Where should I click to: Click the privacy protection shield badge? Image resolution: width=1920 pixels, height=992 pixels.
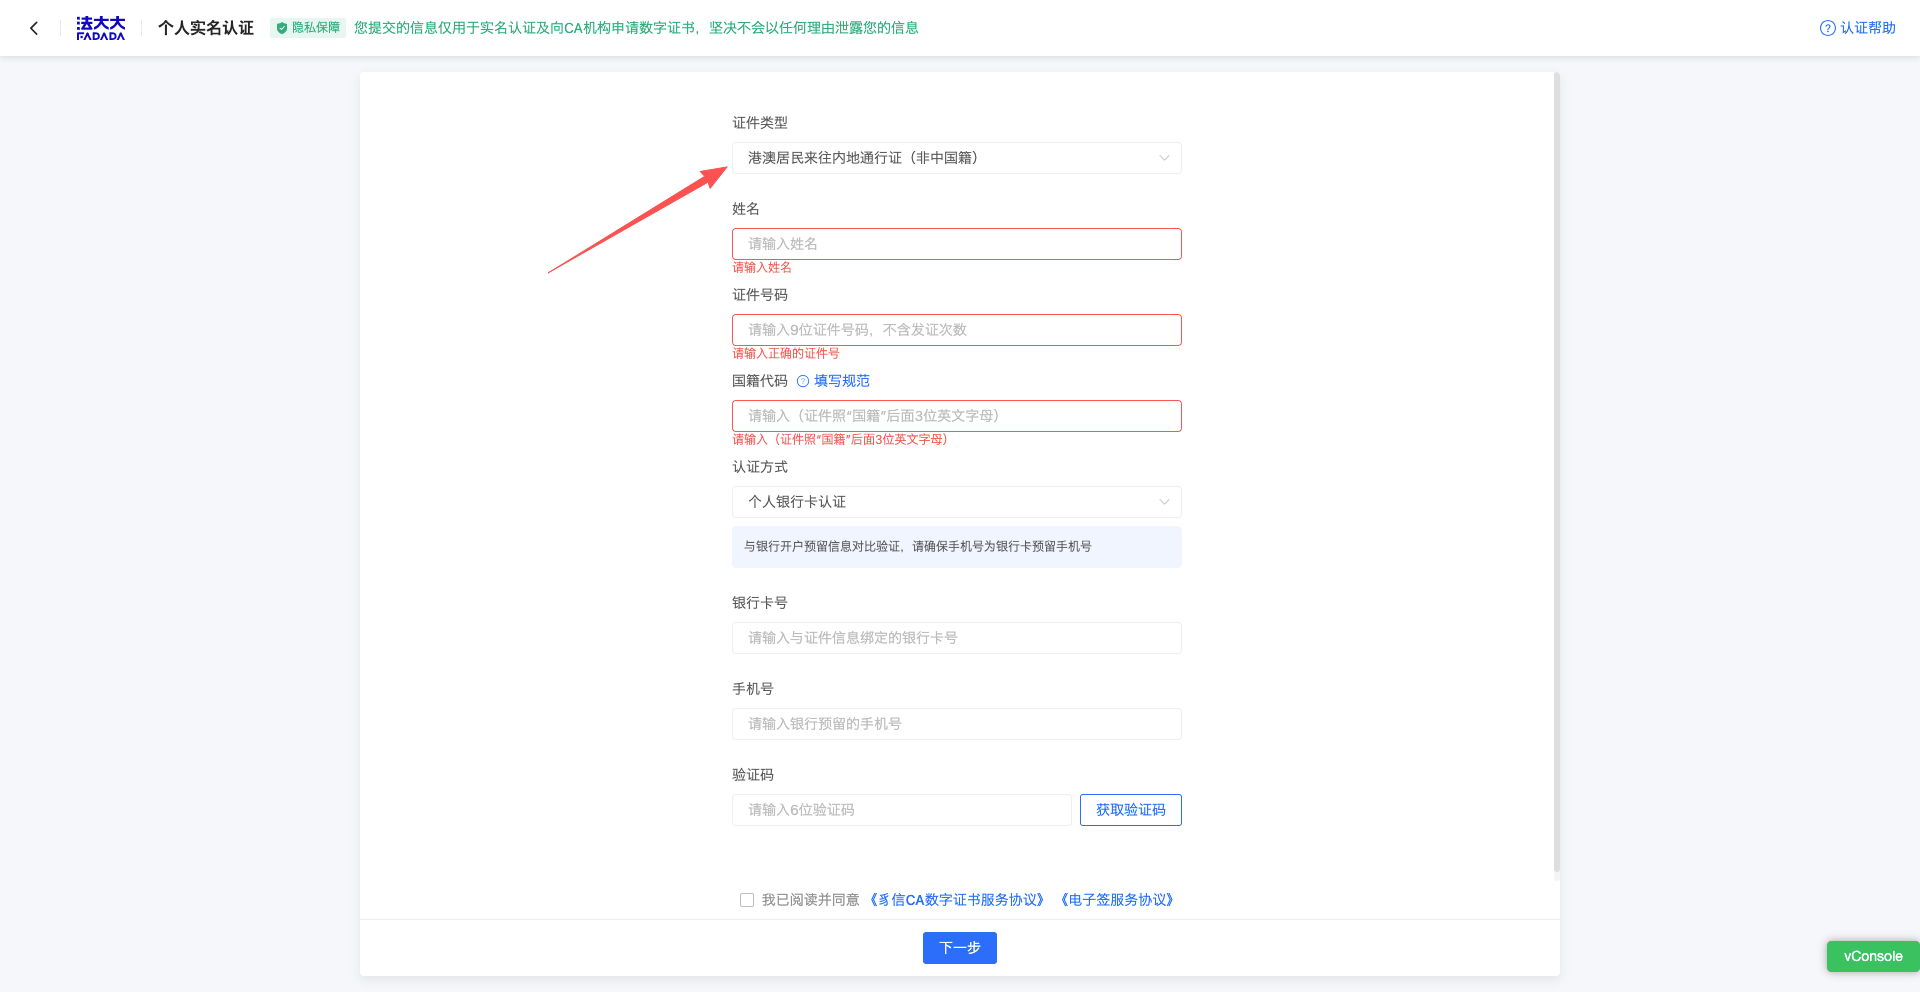click(x=308, y=28)
